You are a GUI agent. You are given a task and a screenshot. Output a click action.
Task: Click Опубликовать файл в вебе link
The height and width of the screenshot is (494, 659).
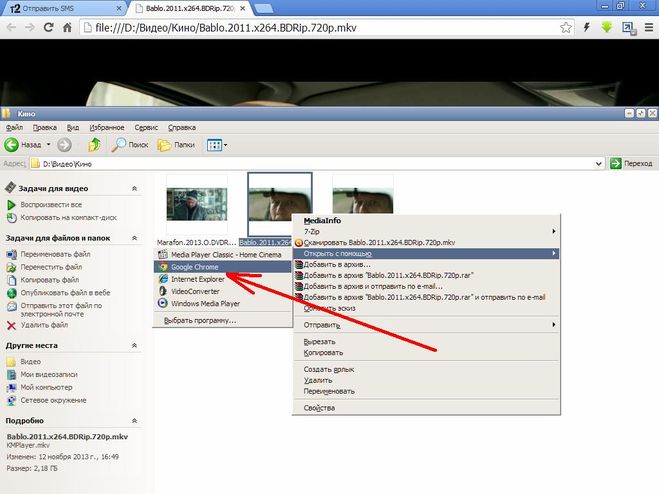[x=66, y=293]
